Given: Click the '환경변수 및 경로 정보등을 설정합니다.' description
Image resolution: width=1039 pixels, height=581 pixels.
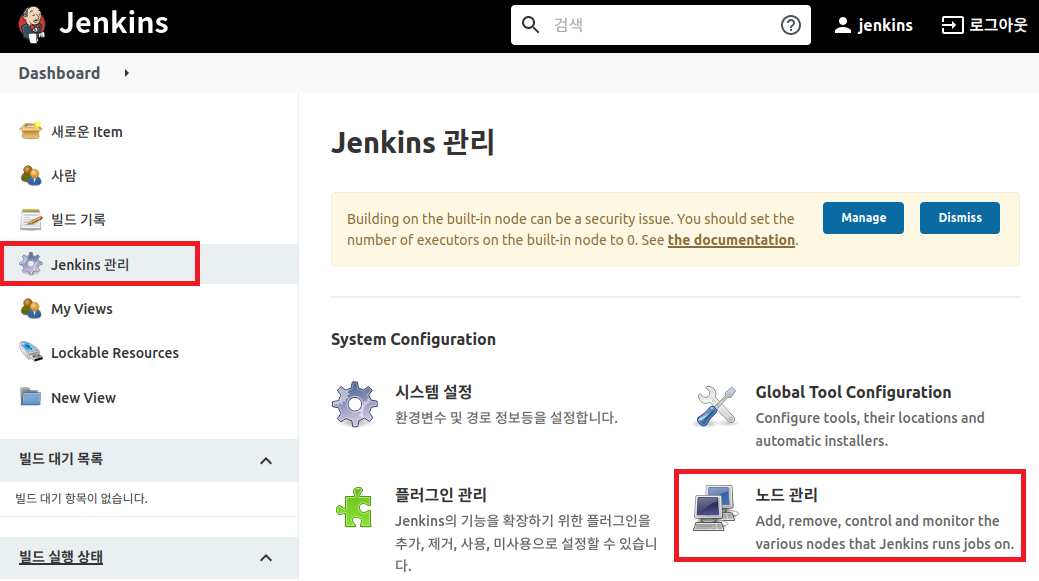Looking at the screenshot, I should point(506,417).
